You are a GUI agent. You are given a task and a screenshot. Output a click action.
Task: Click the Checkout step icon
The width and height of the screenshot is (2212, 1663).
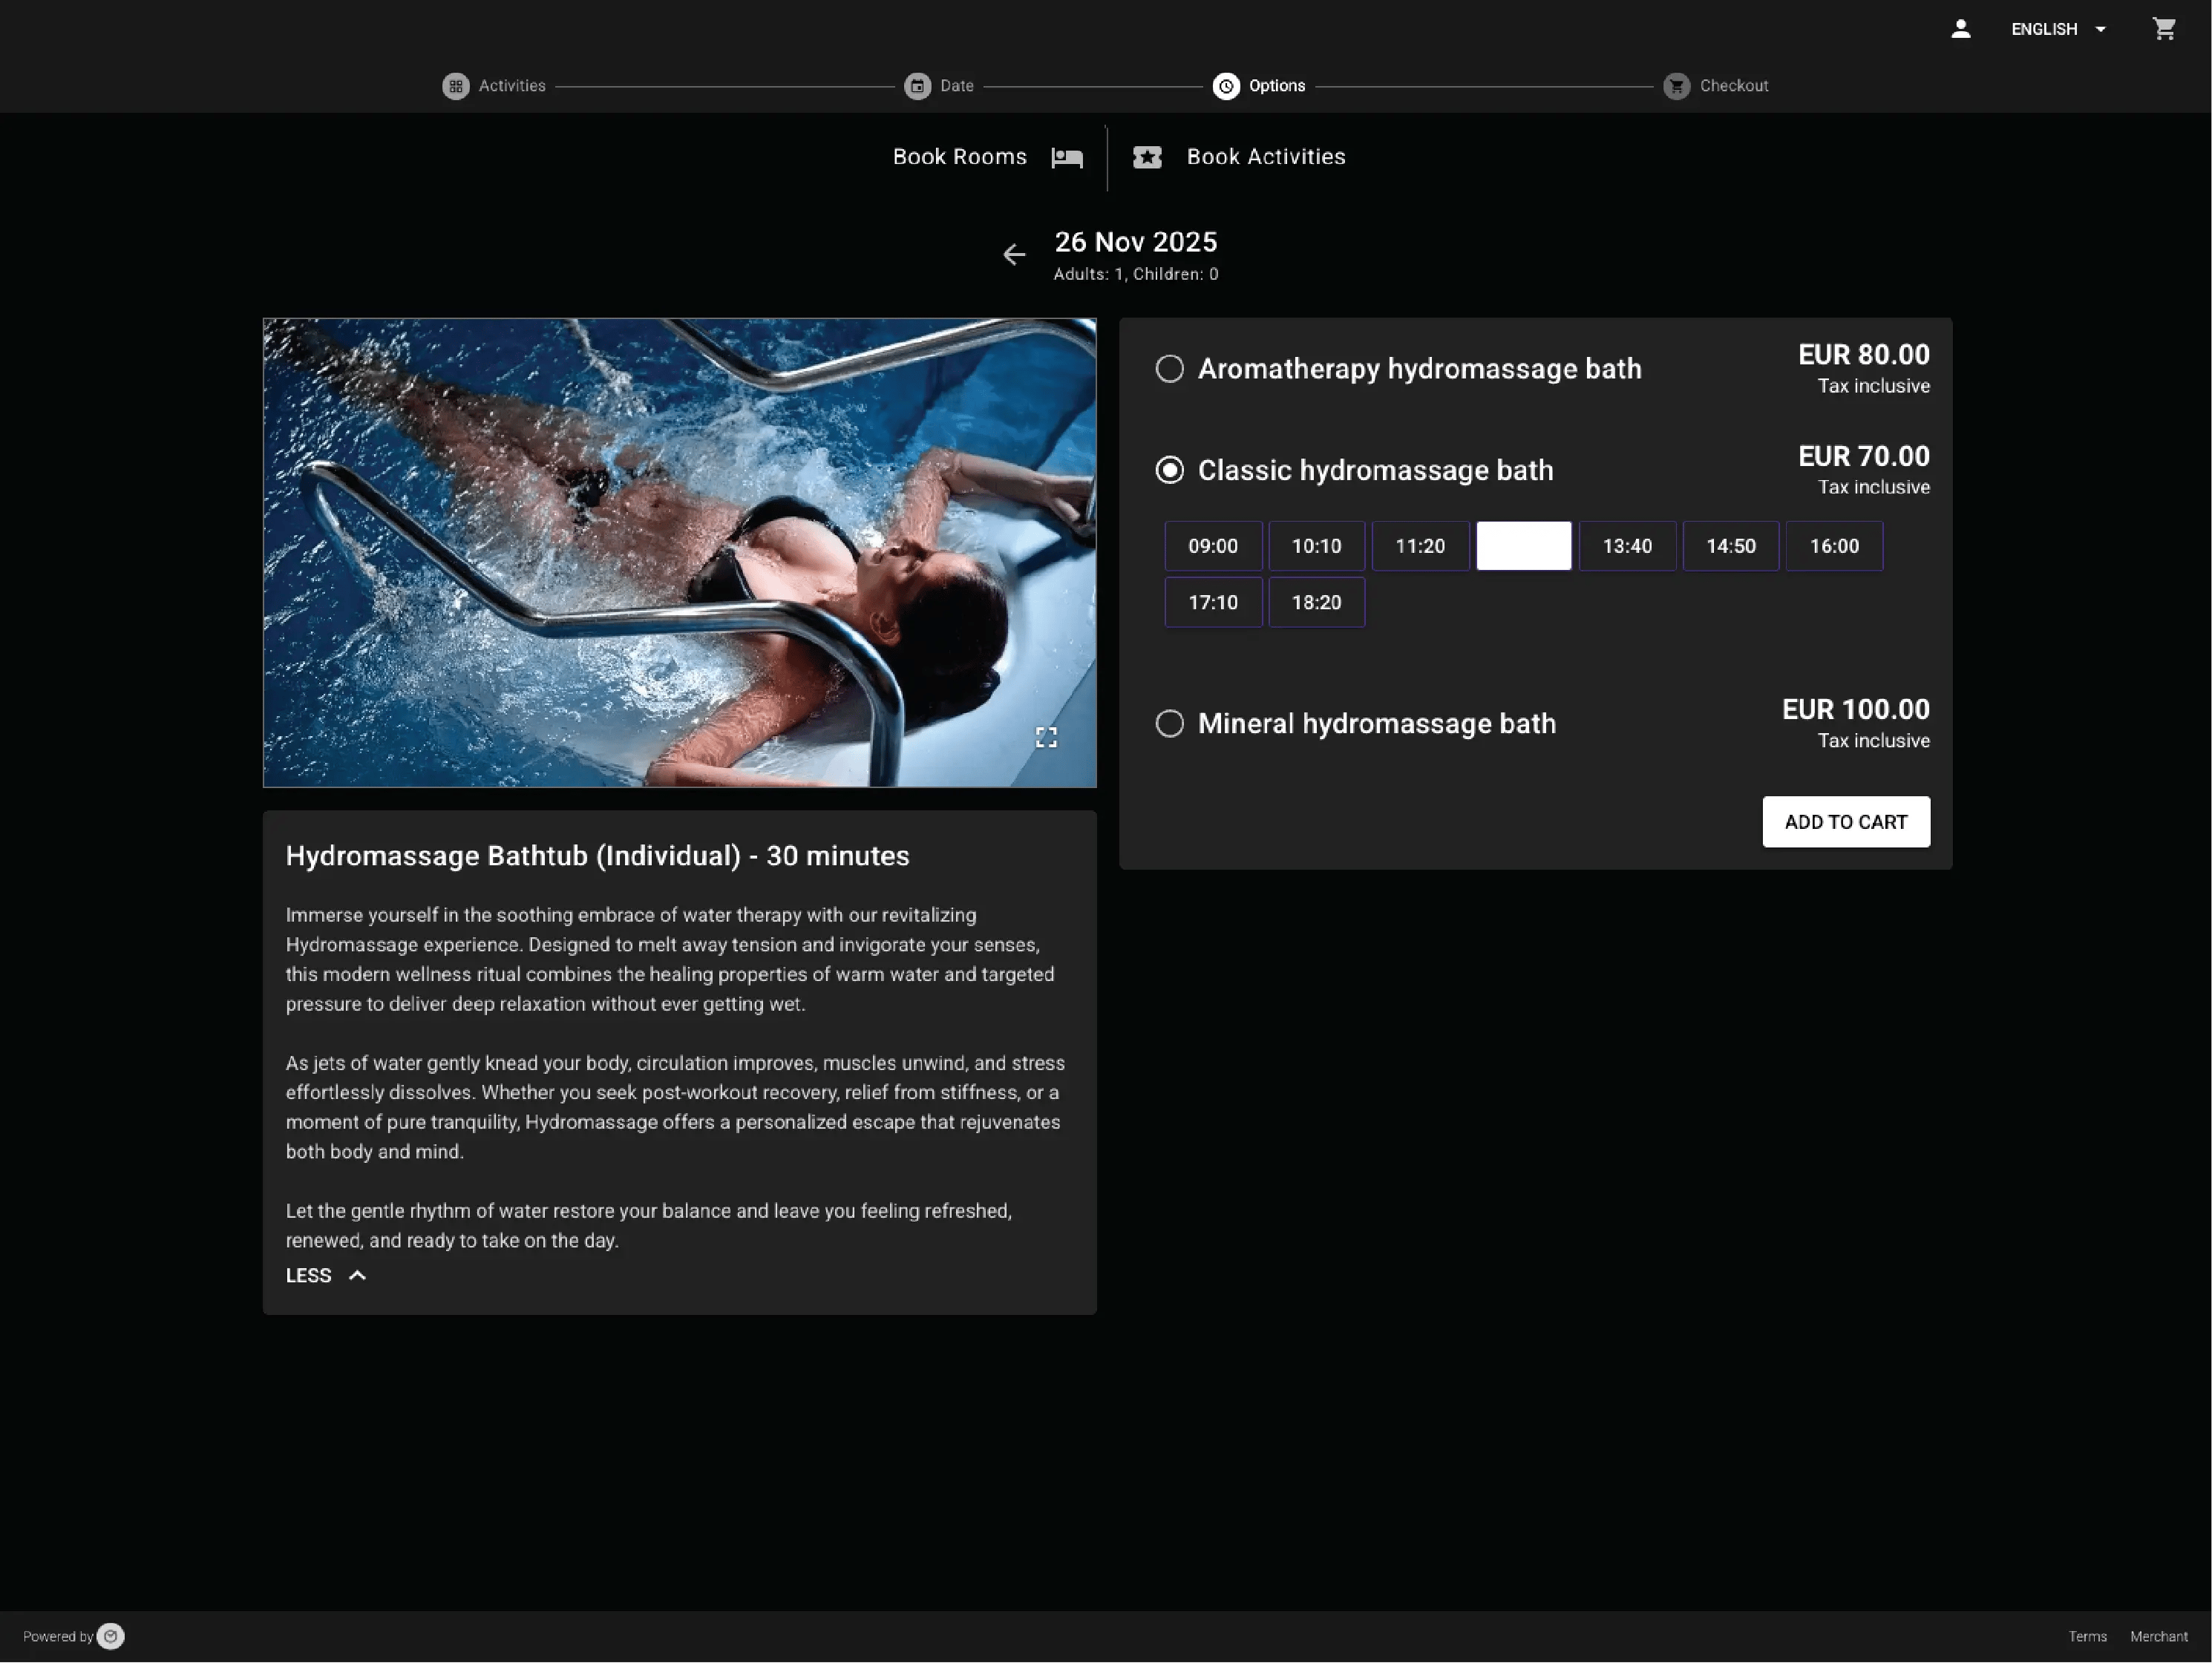point(1676,86)
